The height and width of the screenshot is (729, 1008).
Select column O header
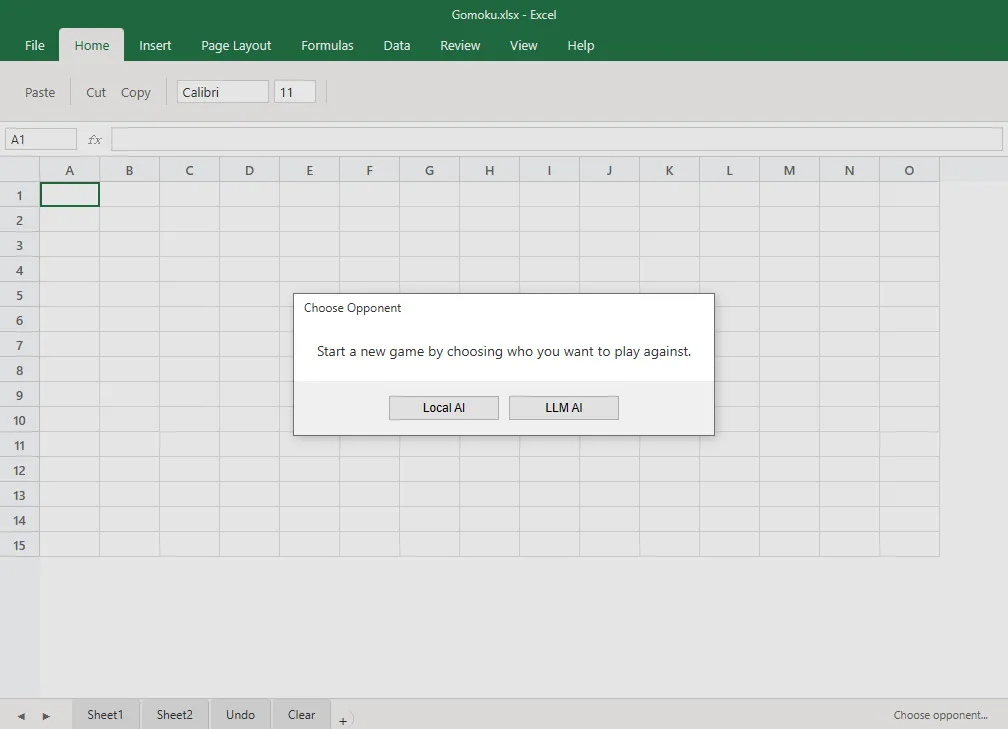pos(909,170)
